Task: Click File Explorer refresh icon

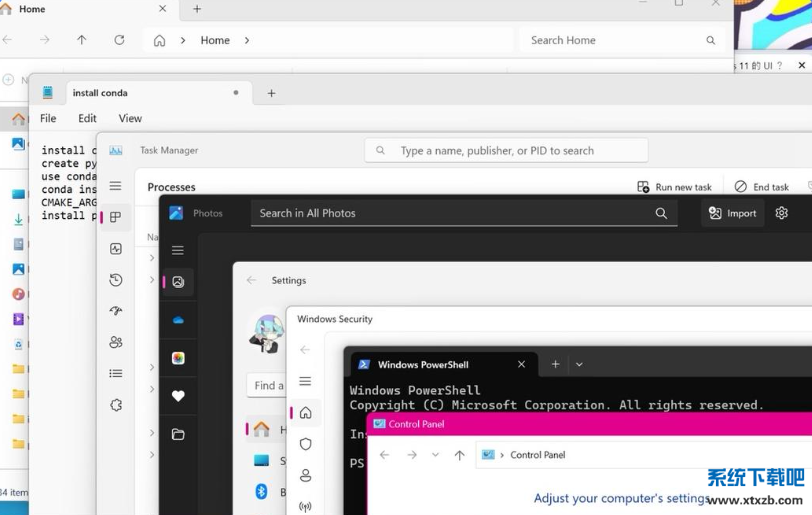Action: coord(119,40)
